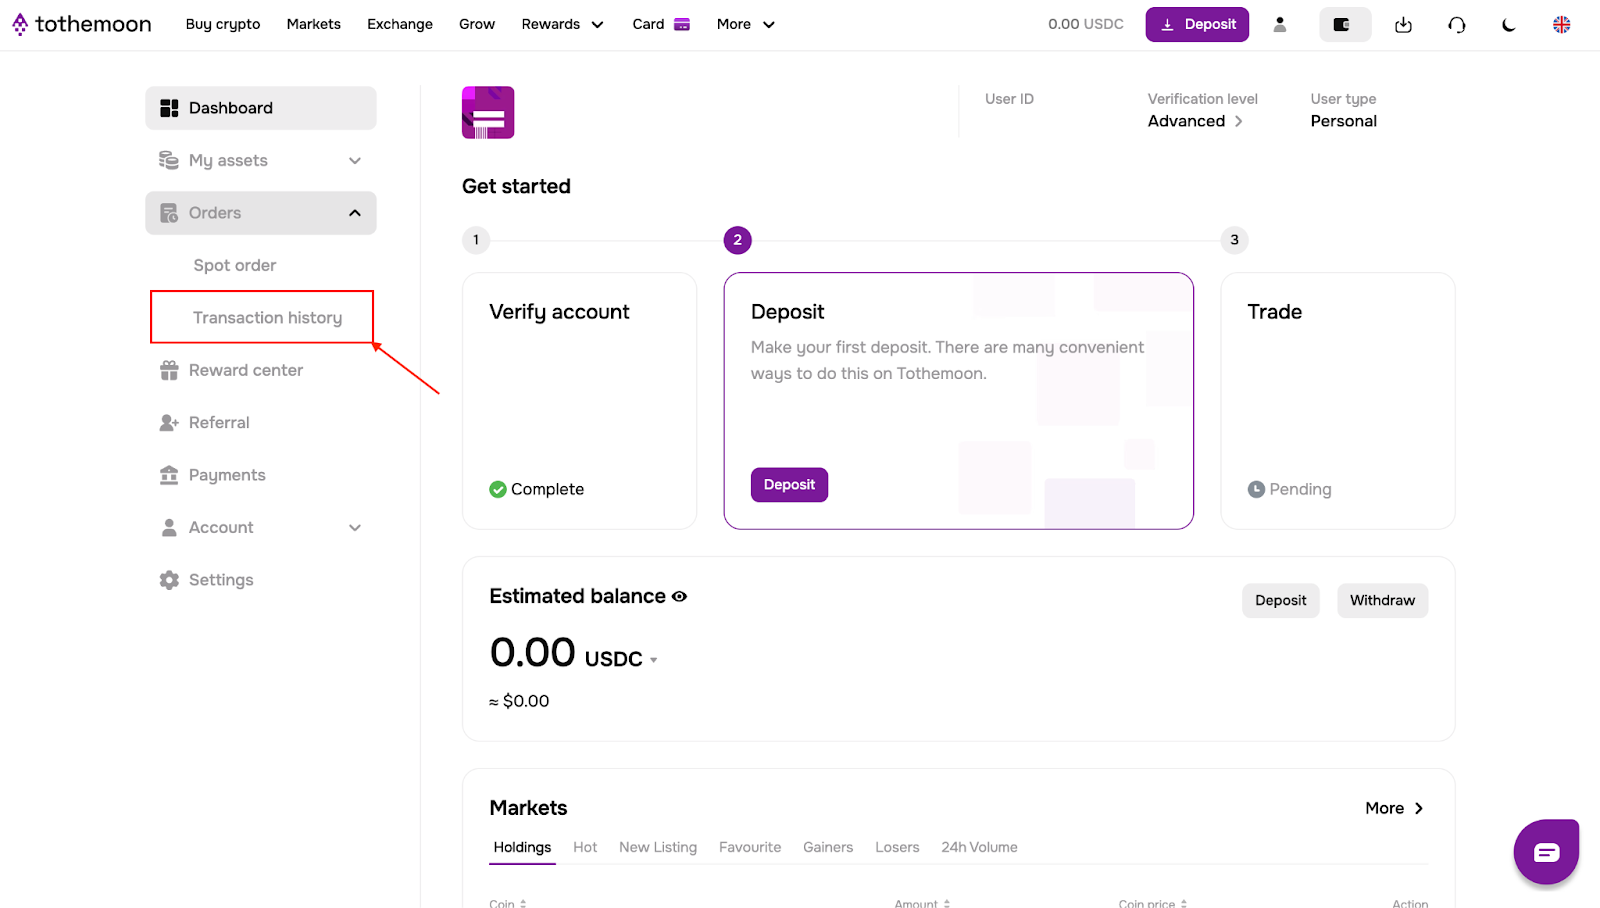Image resolution: width=1600 pixels, height=908 pixels.
Task: Click the Withdraw button
Action: [1383, 601]
